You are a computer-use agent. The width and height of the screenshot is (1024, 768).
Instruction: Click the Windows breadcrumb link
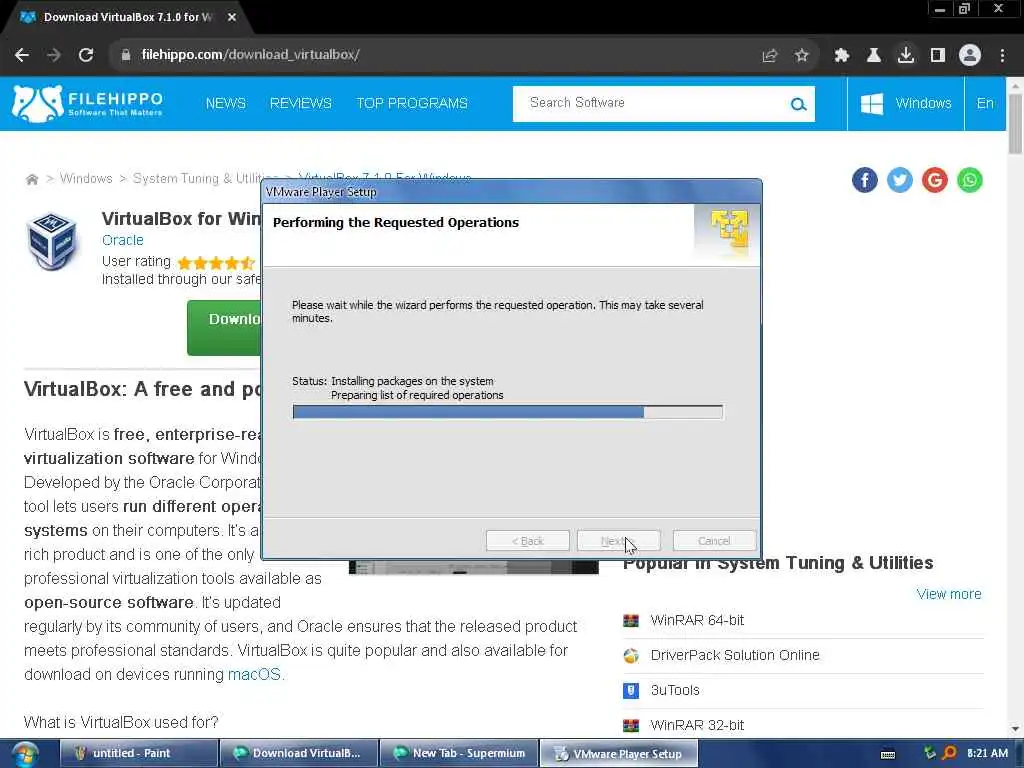(86, 179)
